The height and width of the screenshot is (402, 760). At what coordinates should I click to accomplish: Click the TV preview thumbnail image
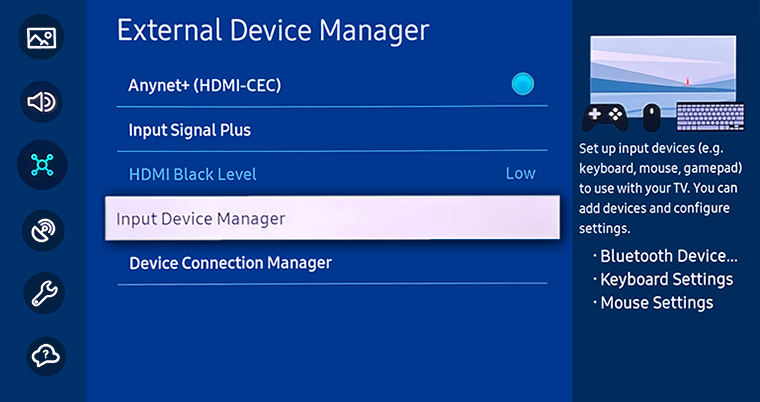[663, 76]
